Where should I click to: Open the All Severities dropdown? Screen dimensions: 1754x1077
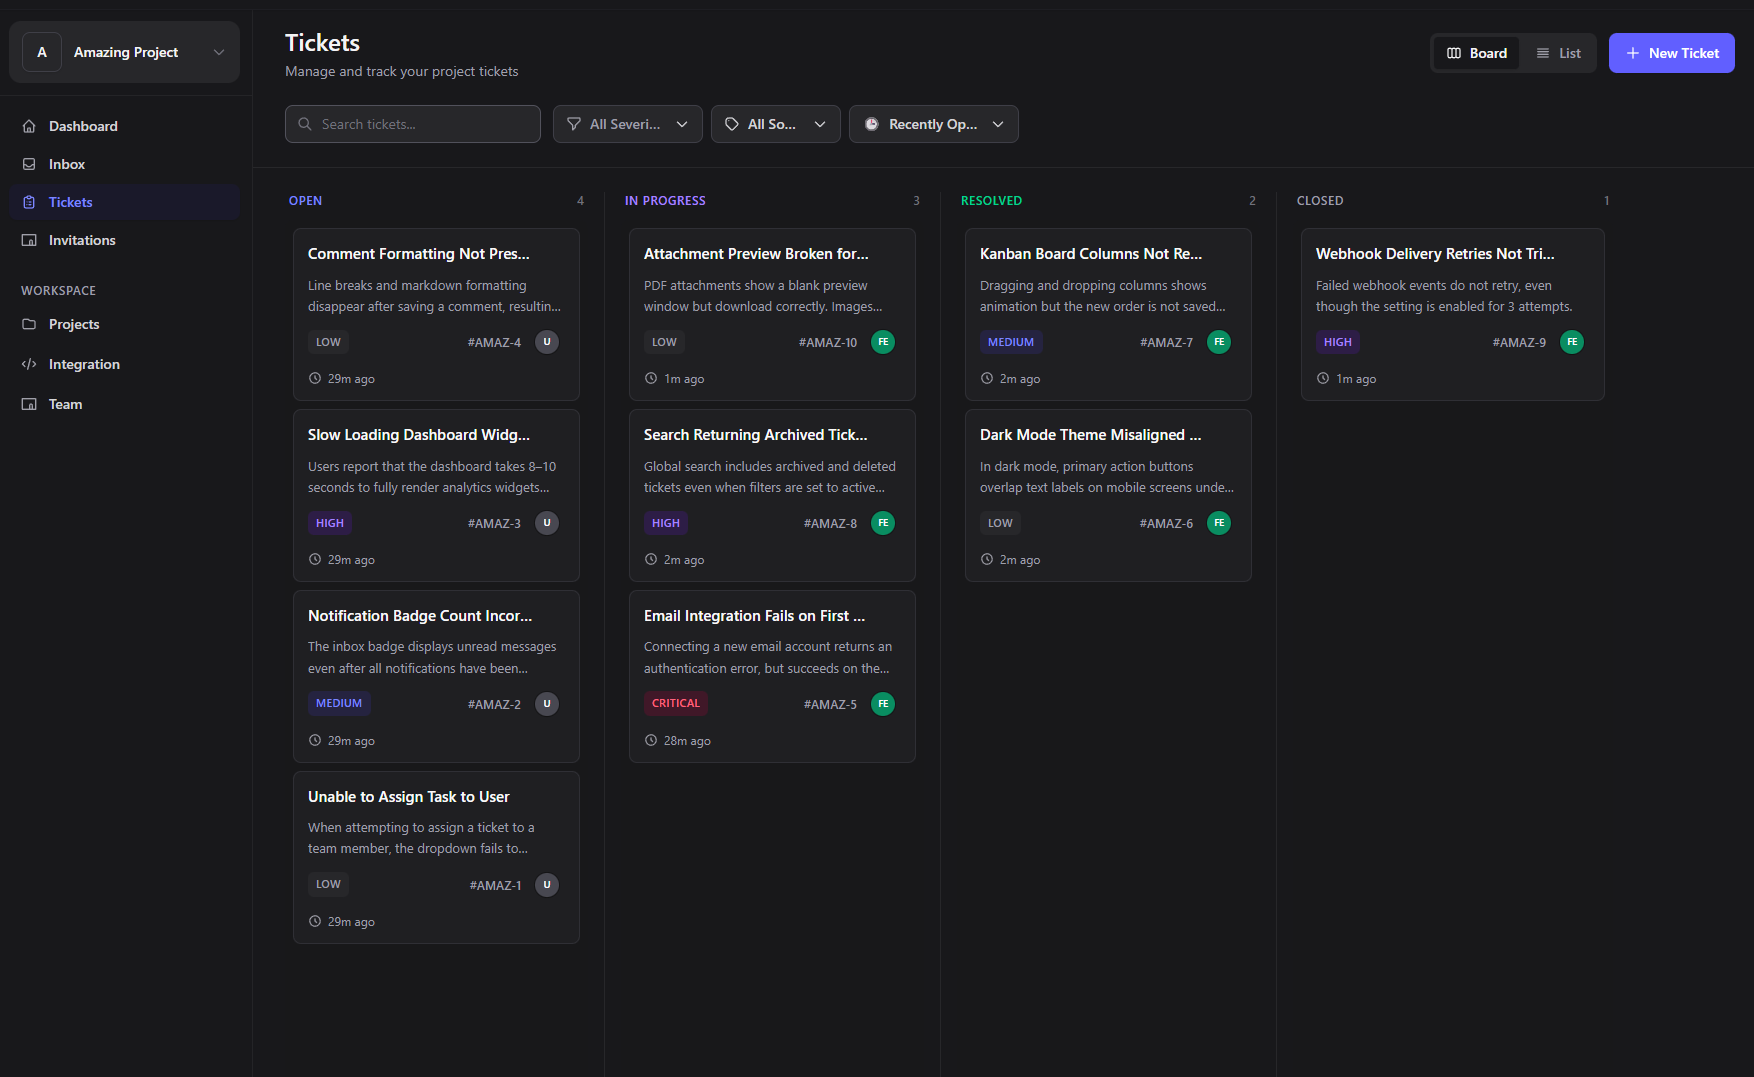point(627,124)
